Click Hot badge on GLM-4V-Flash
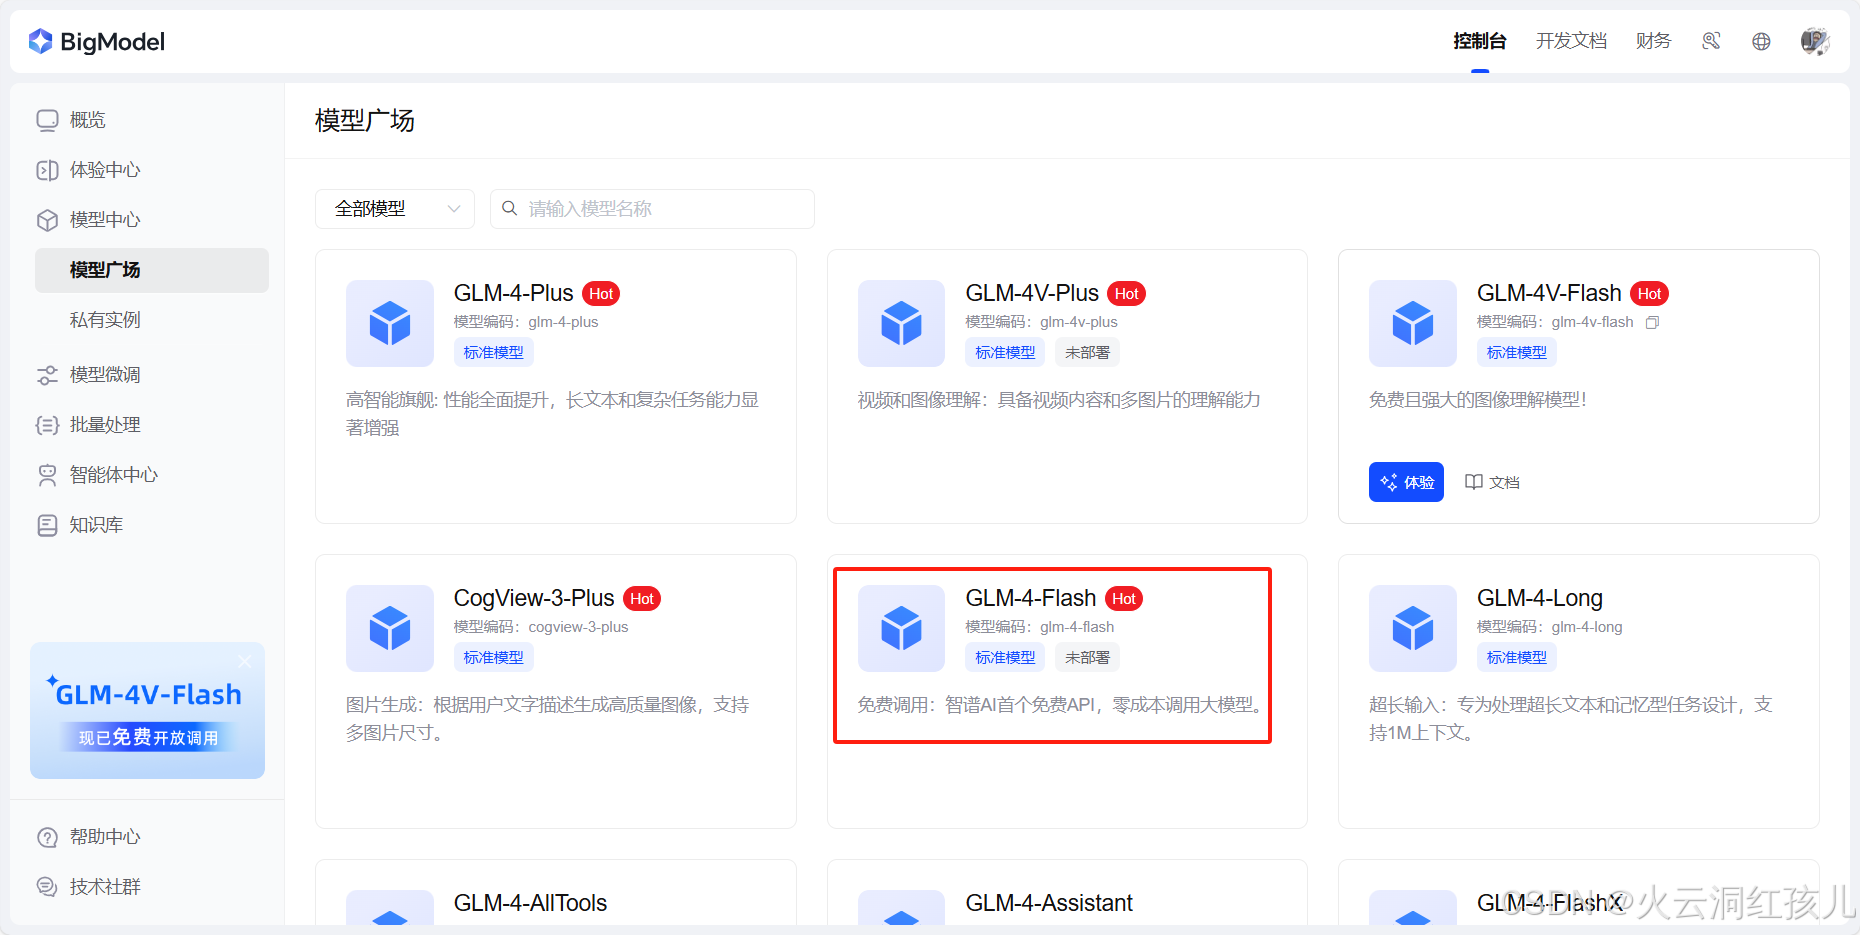Screen dimensions: 1860x935 pyautogui.click(x=1649, y=293)
